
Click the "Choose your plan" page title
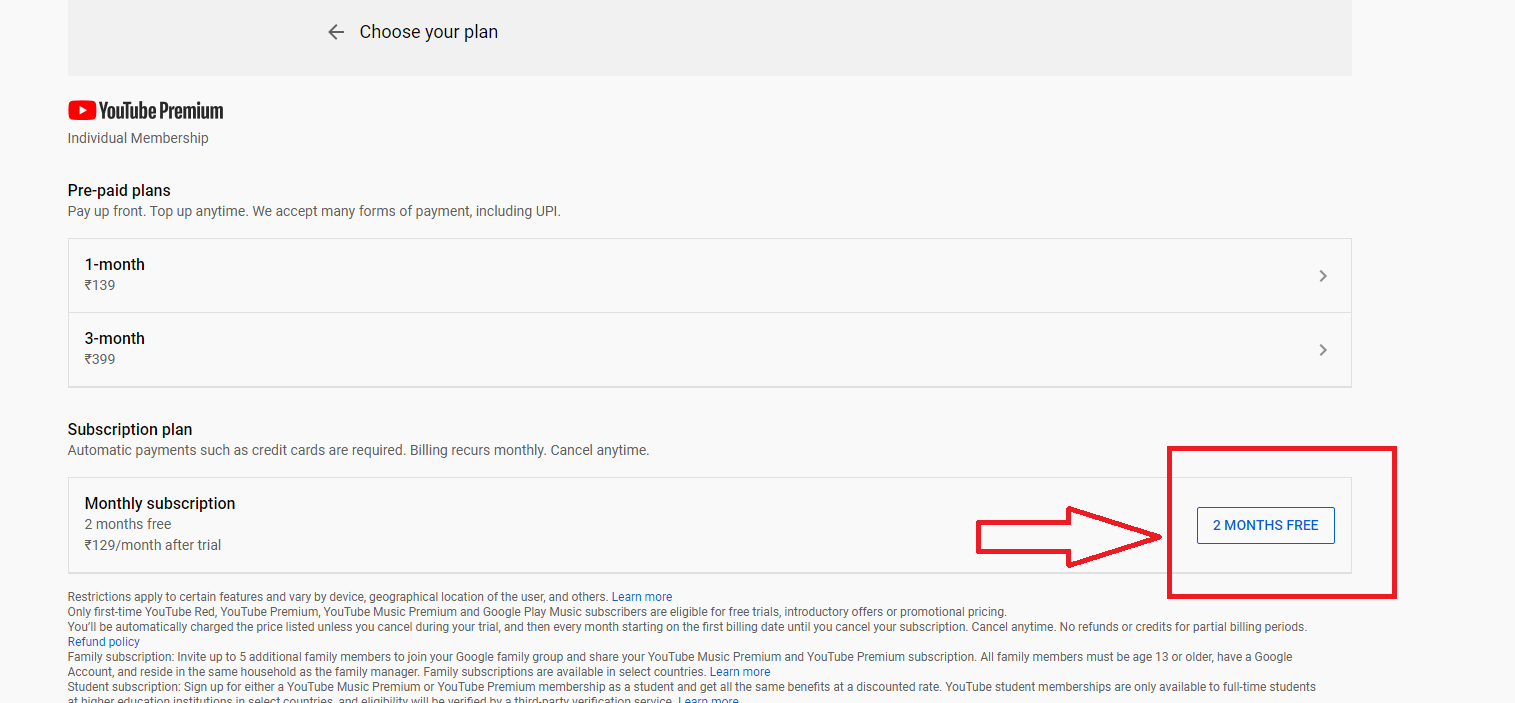pyautogui.click(x=429, y=32)
